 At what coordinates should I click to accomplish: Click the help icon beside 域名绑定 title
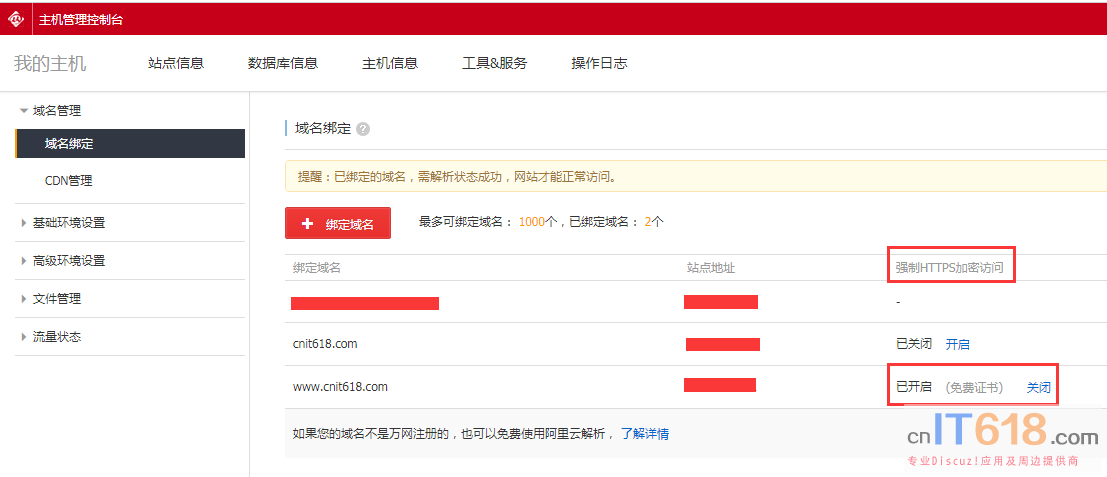coord(363,129)
